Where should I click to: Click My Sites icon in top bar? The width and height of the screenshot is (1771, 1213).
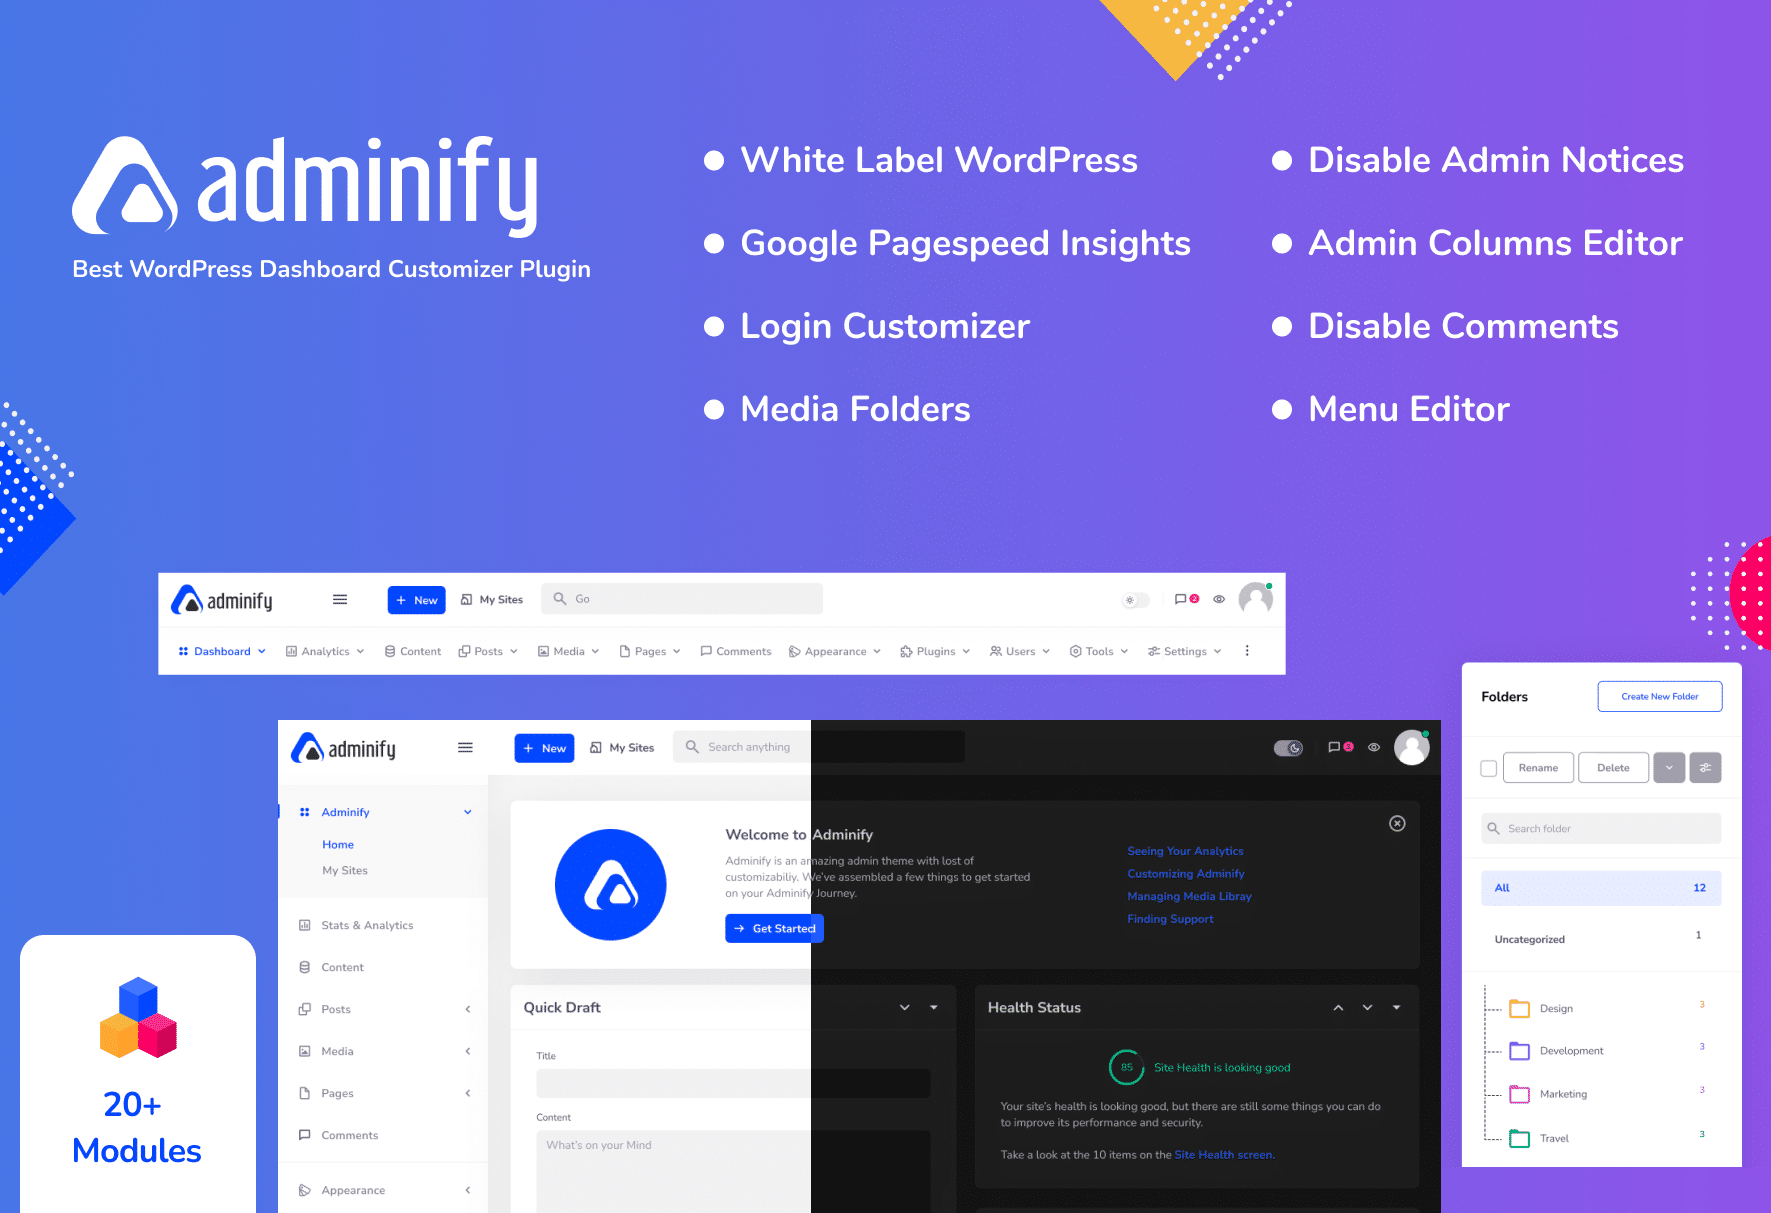tap(466, 600)
